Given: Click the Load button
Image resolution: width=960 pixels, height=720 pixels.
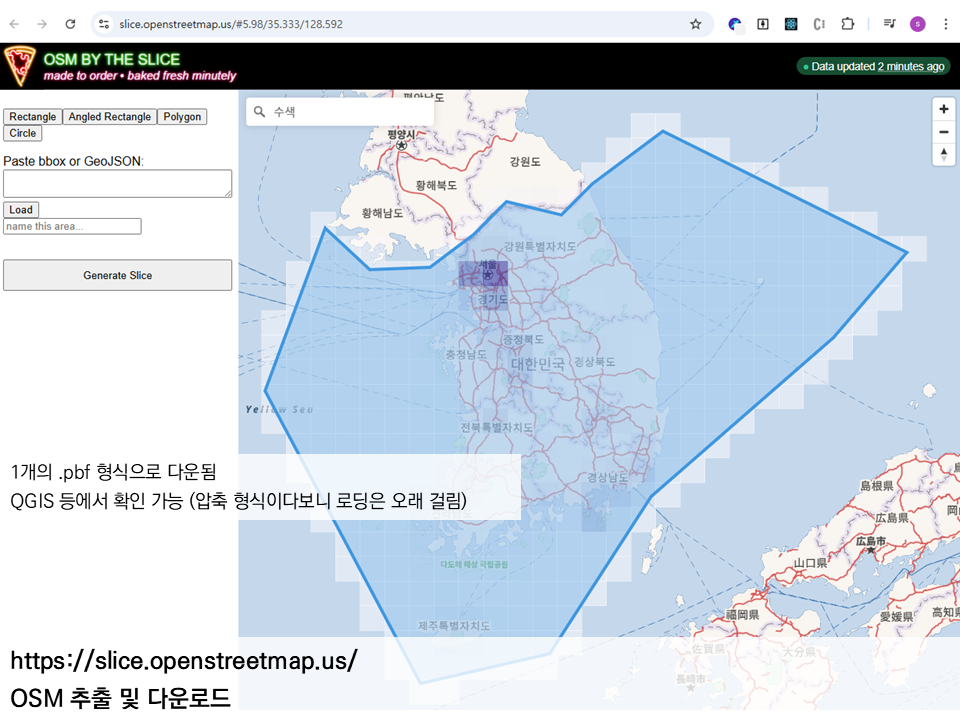Looking at the screenshot, I should pos(21,209).
